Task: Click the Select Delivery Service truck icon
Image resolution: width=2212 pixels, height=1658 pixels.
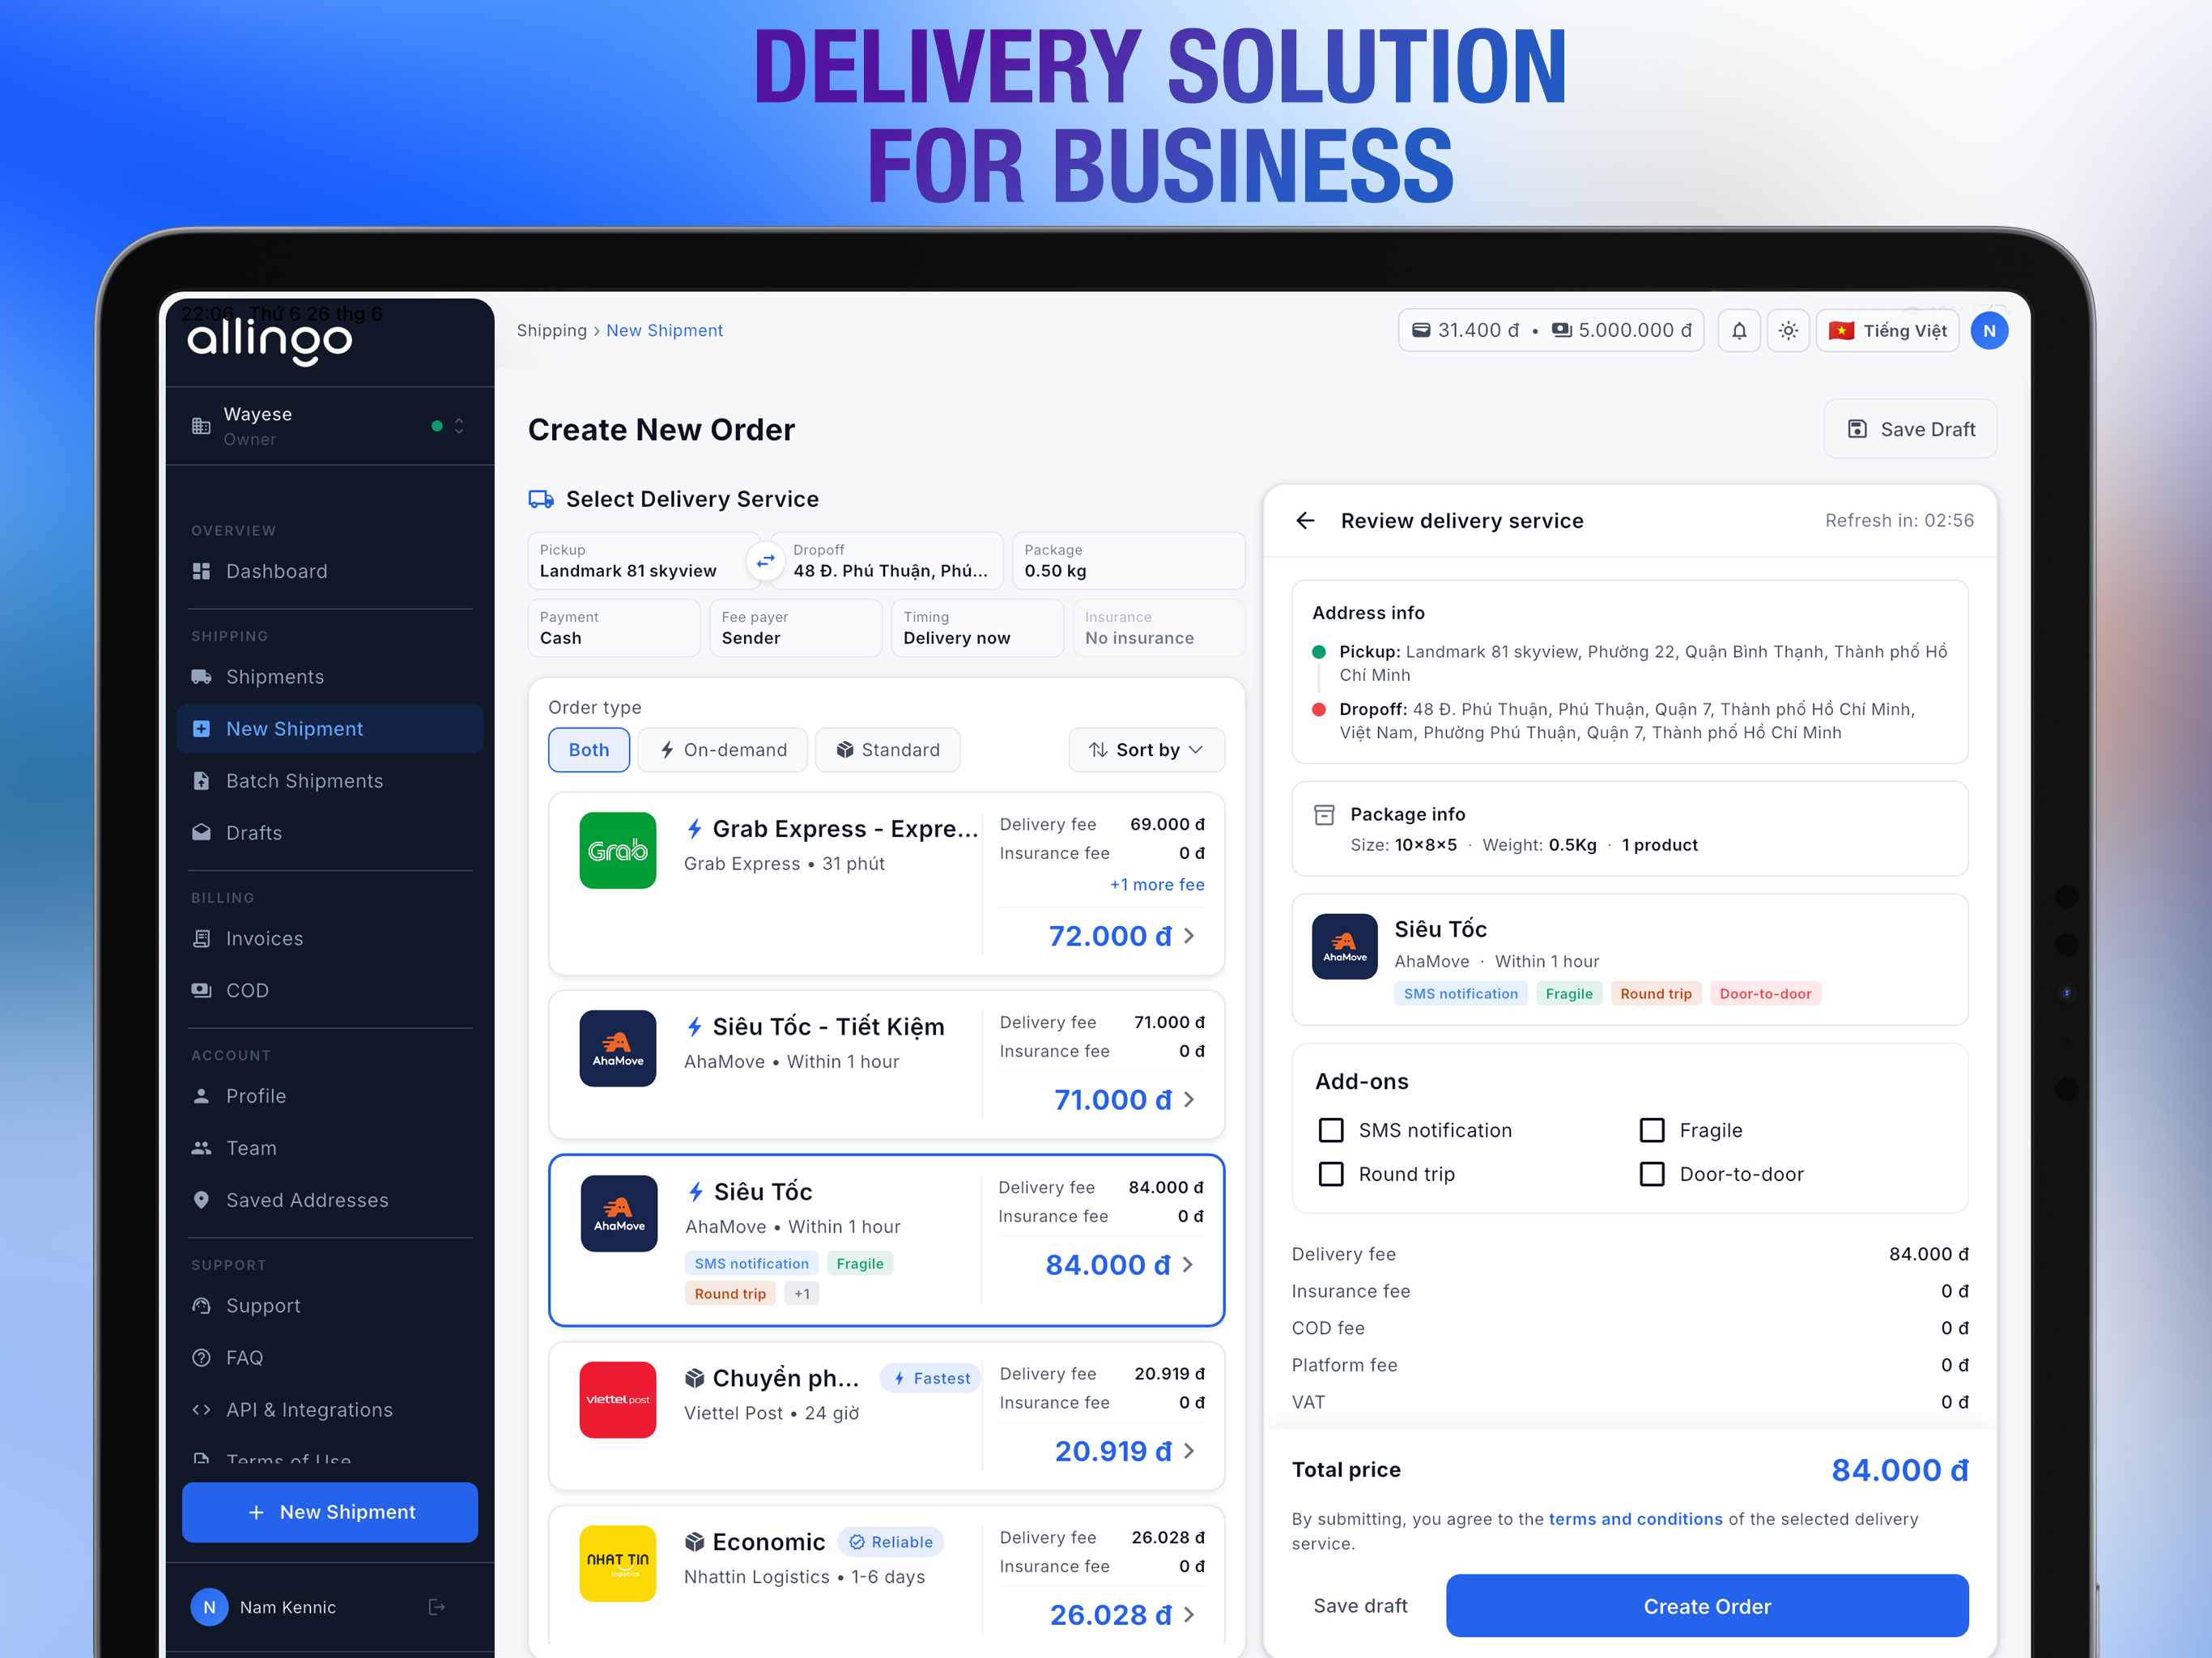Action: [x=541, y=499]
